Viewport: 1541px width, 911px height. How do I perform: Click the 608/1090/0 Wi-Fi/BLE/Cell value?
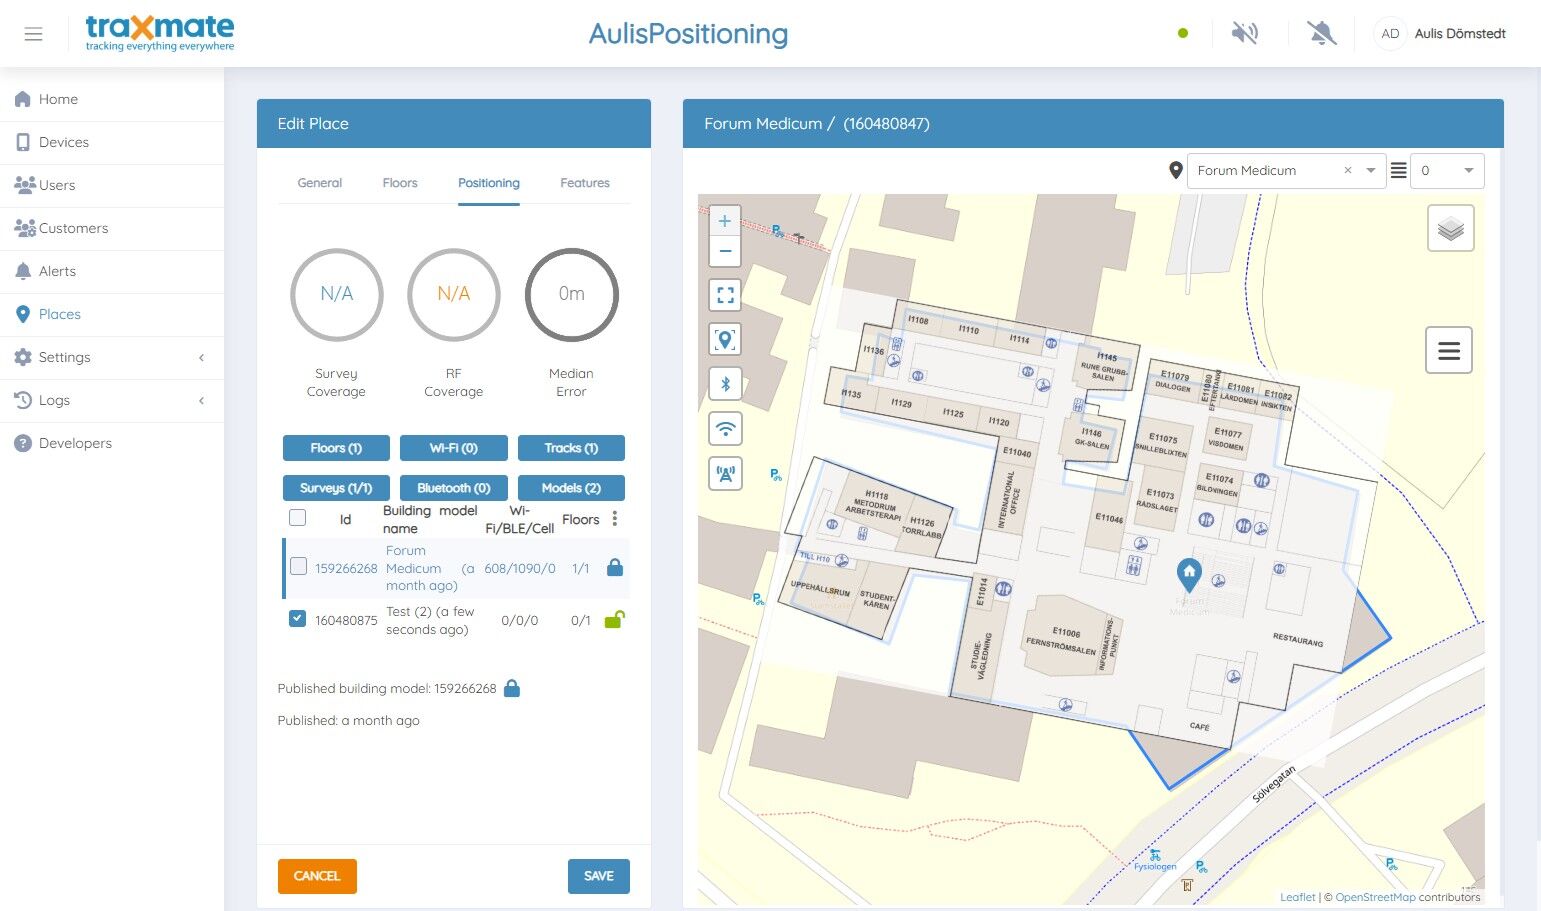520,568
